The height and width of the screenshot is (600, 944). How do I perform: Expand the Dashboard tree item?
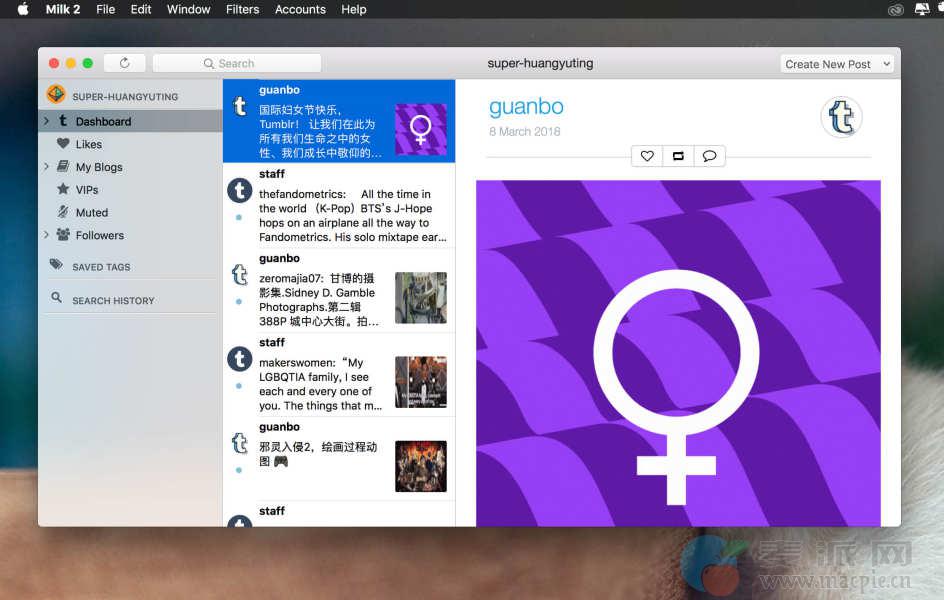pos(47,121)
